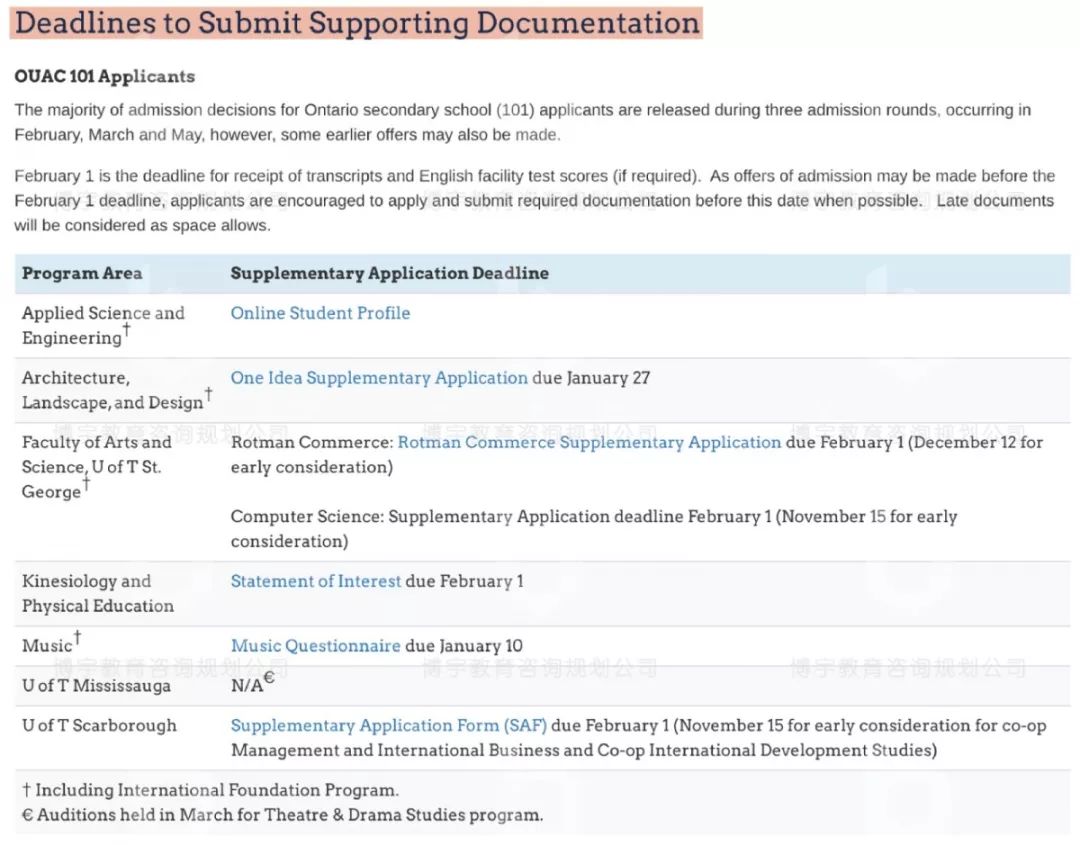Open the Statement of Interest link
This screenshot has height=845, width=1080.
click(315, 581)
